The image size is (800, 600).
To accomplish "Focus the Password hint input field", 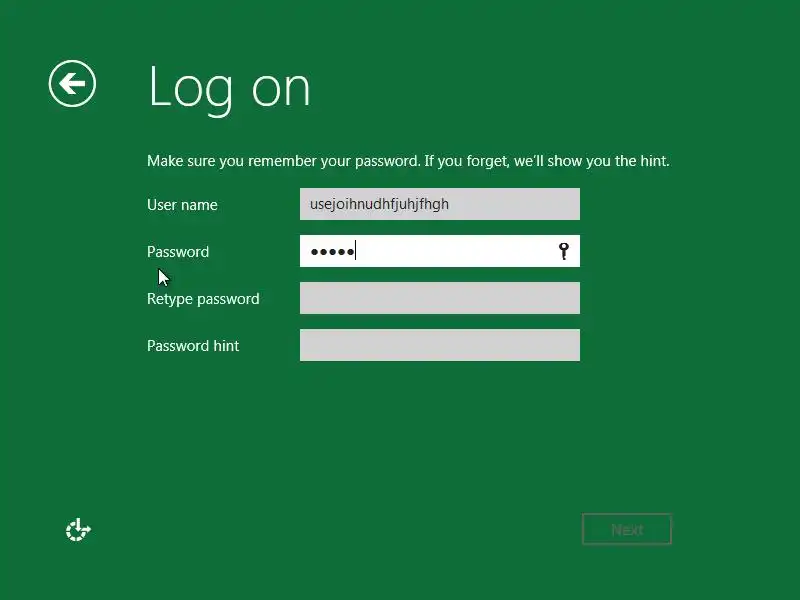I will [x=440, y=345].
